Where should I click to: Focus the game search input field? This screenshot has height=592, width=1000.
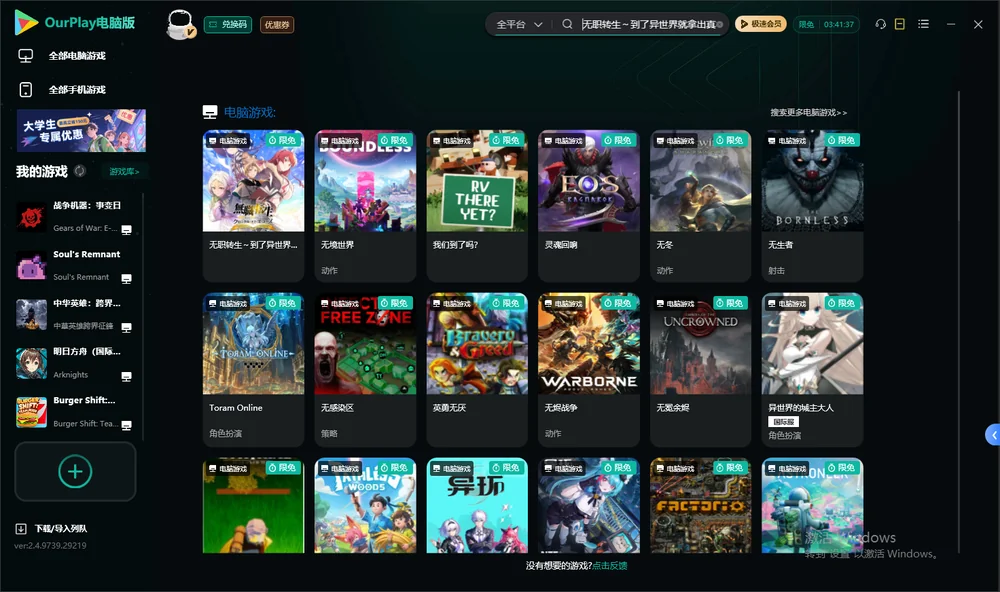pyautogui.click(x=647, y=24)
